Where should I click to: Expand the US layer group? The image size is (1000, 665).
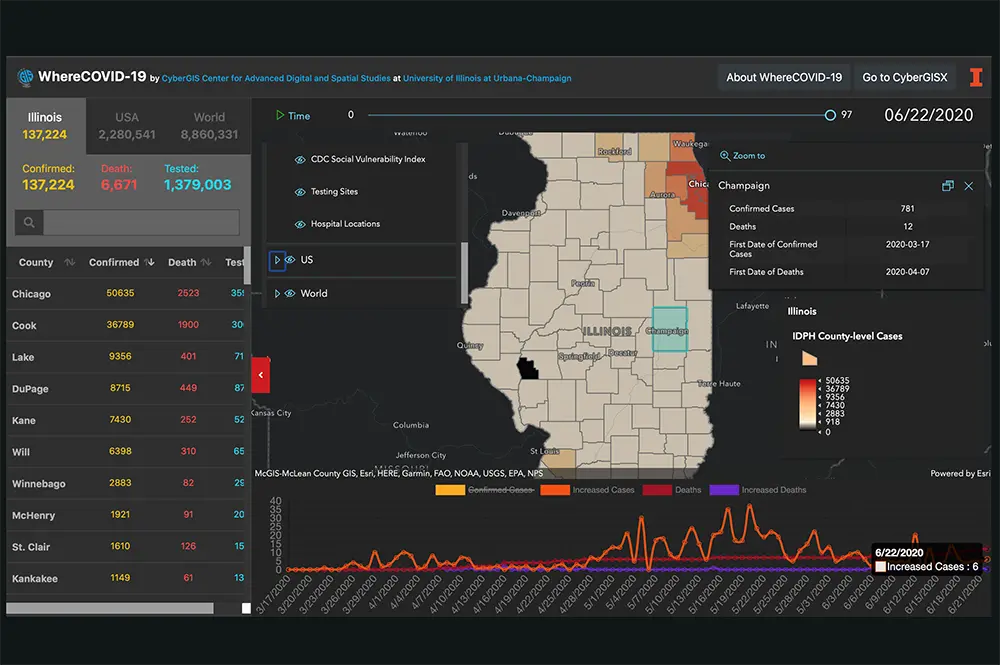pyautogui.click(x=277, y=260)
